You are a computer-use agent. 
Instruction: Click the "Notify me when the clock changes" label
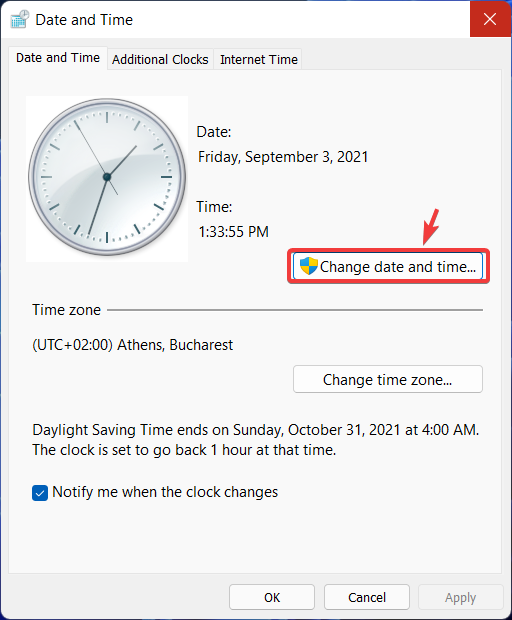pyautogui.click(x=165, y=492)
